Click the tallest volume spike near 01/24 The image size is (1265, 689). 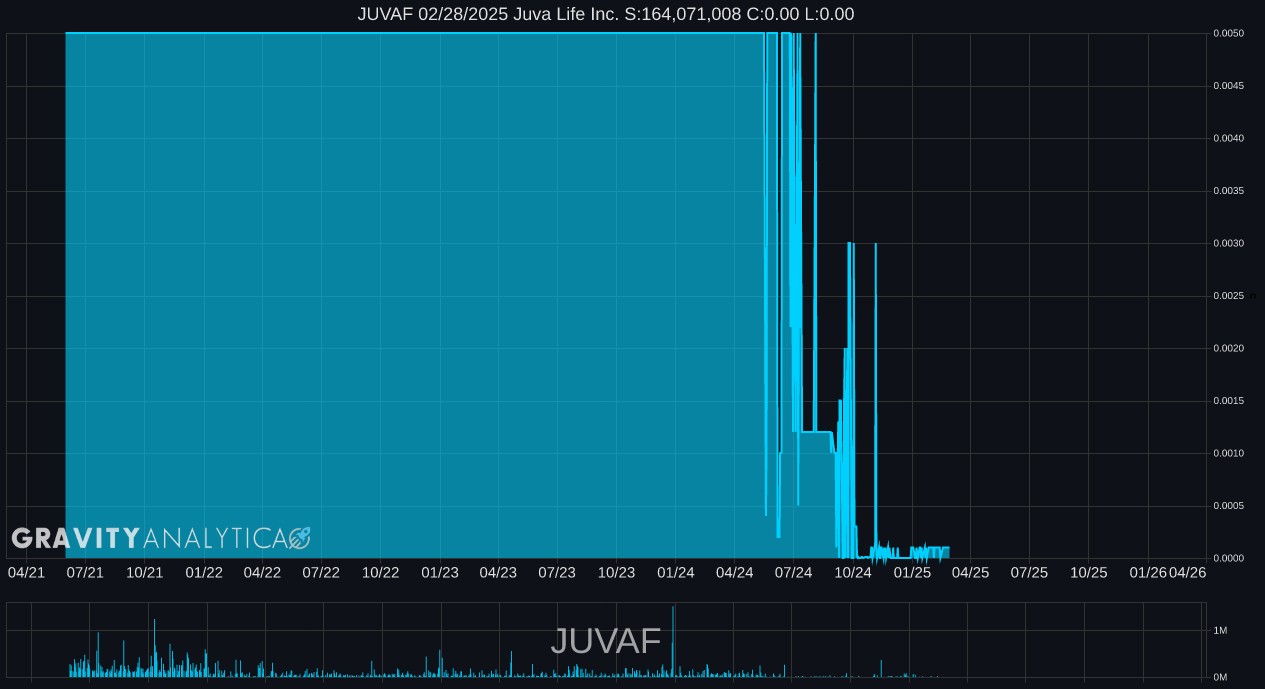673,640
